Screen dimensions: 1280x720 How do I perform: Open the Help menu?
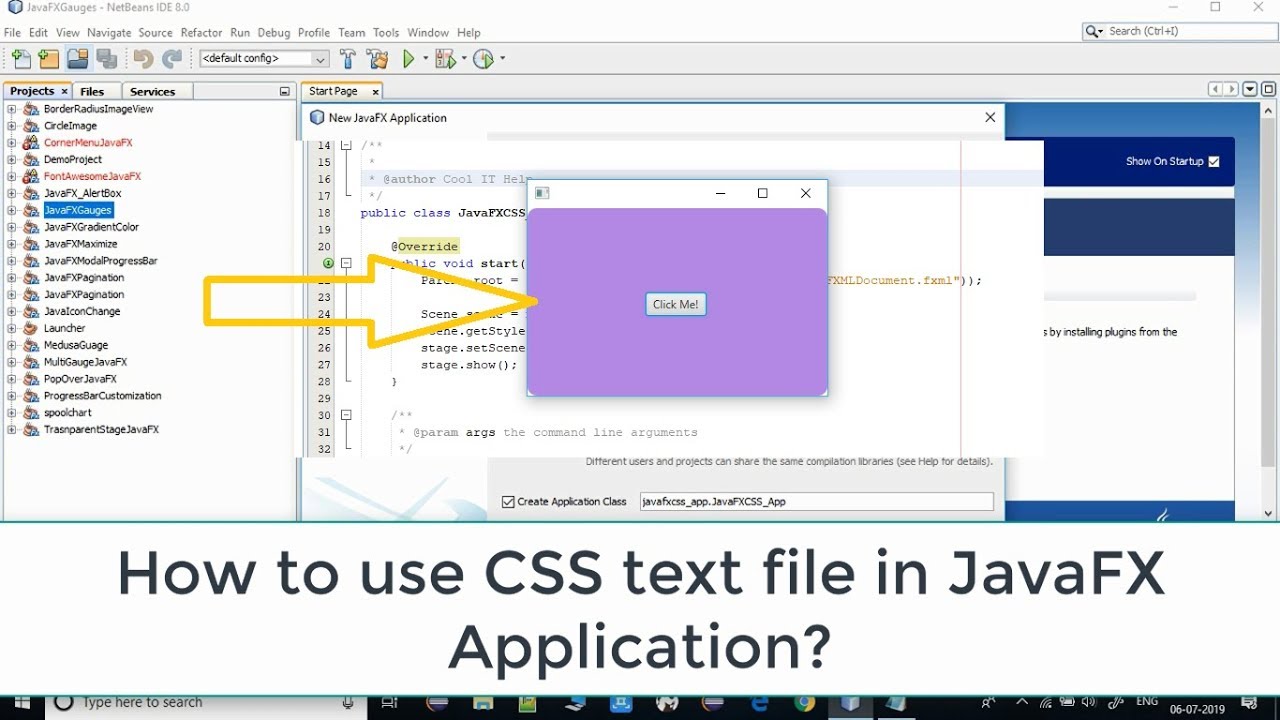coord(468,33)
